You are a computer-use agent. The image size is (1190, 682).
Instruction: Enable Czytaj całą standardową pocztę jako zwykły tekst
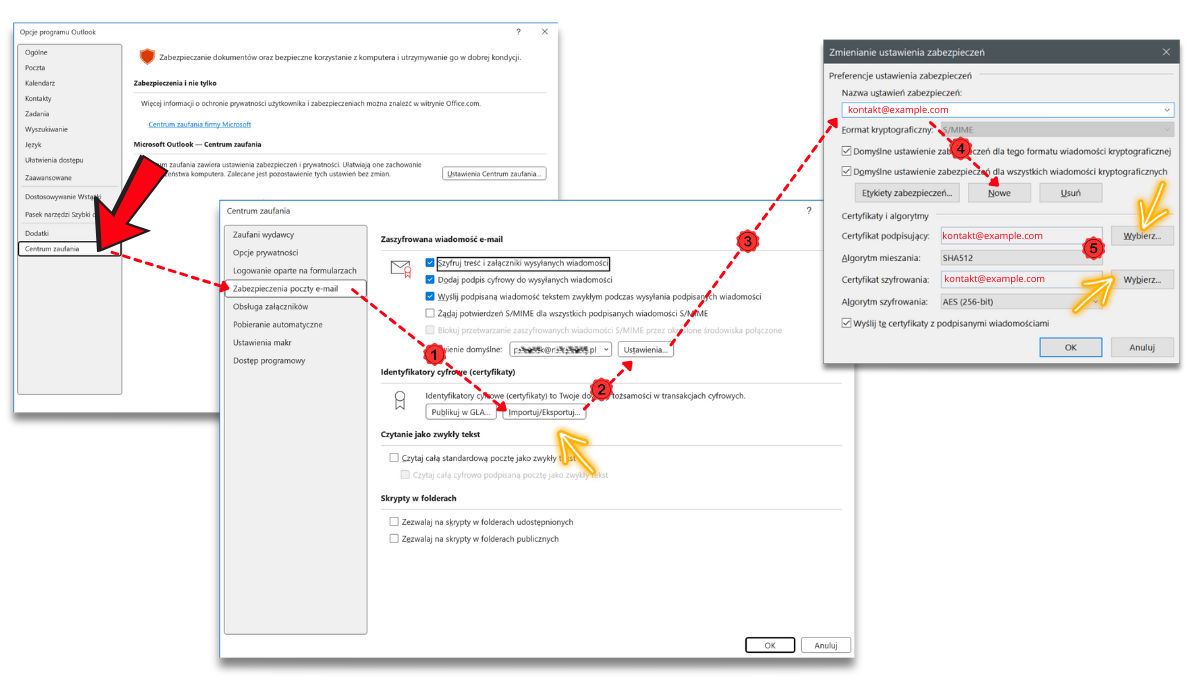pyautogui.click(x=394, y=458)
